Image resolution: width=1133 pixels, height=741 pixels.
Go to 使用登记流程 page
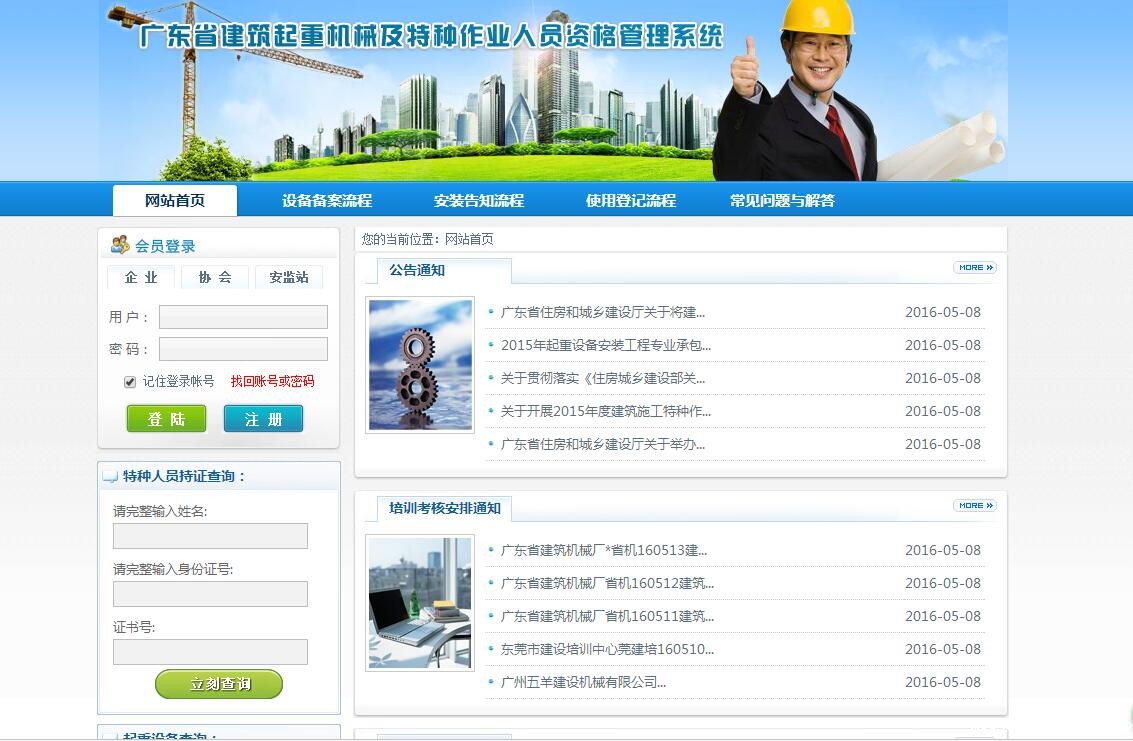pos(631,201)
